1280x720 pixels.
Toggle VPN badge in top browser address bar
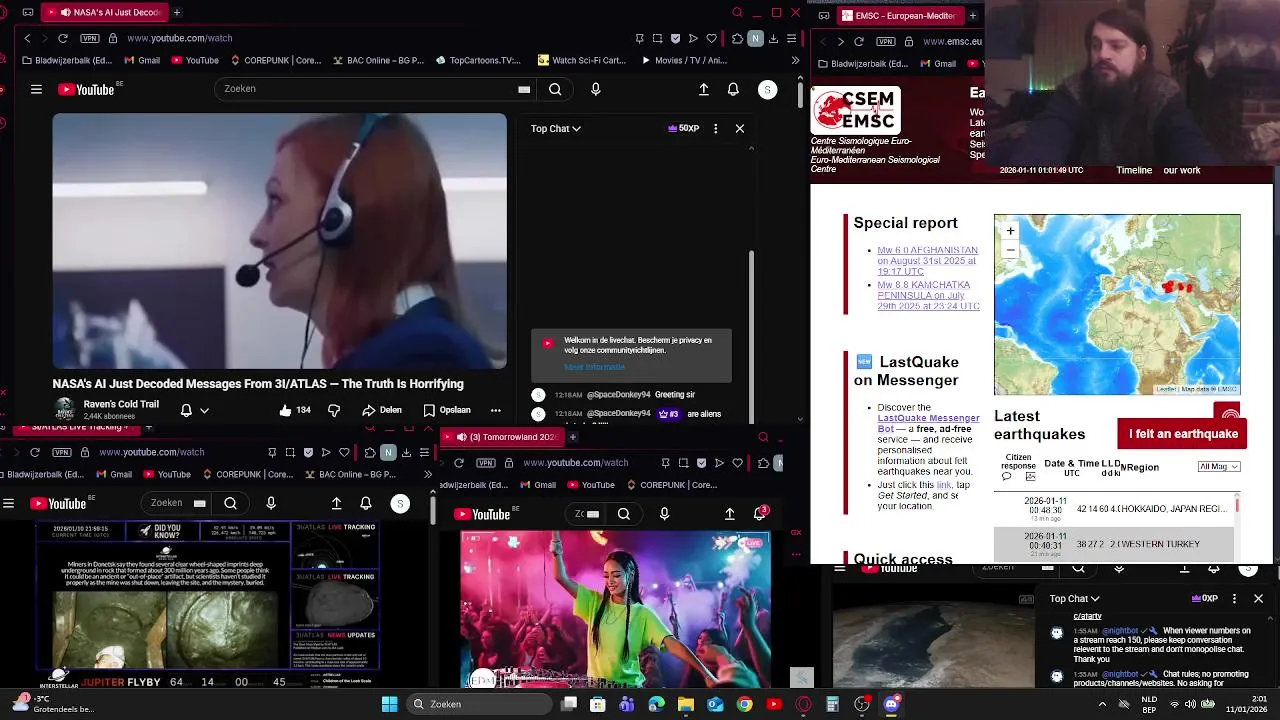90,38
